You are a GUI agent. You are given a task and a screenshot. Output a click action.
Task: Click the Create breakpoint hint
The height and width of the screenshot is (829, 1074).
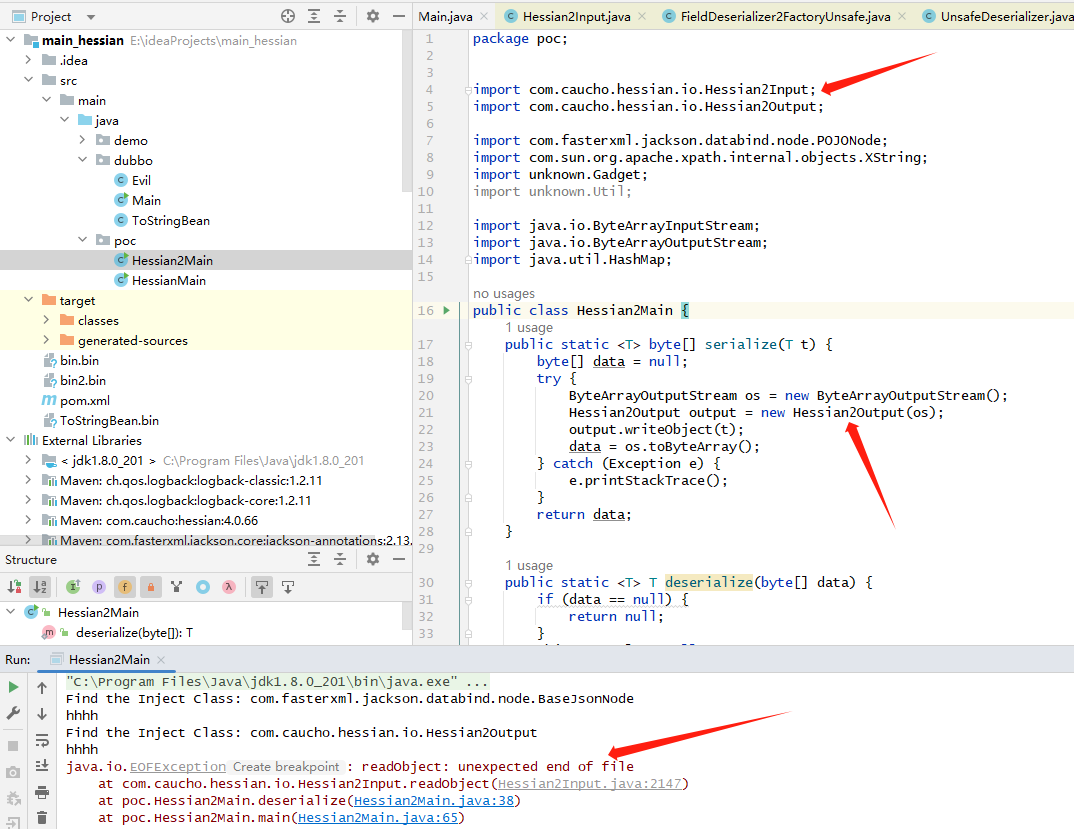(x=286, y=766)
